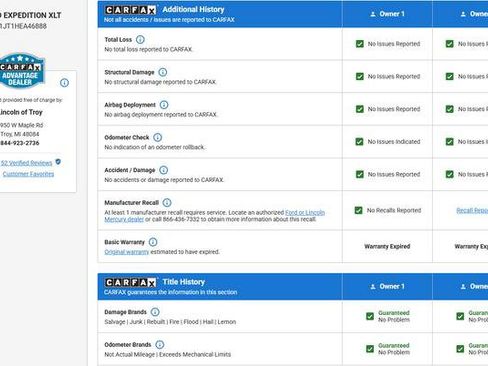Click the Owner 1 person icon in Additional History
This screenshot has height=366, width=488.
click(373, 14)
